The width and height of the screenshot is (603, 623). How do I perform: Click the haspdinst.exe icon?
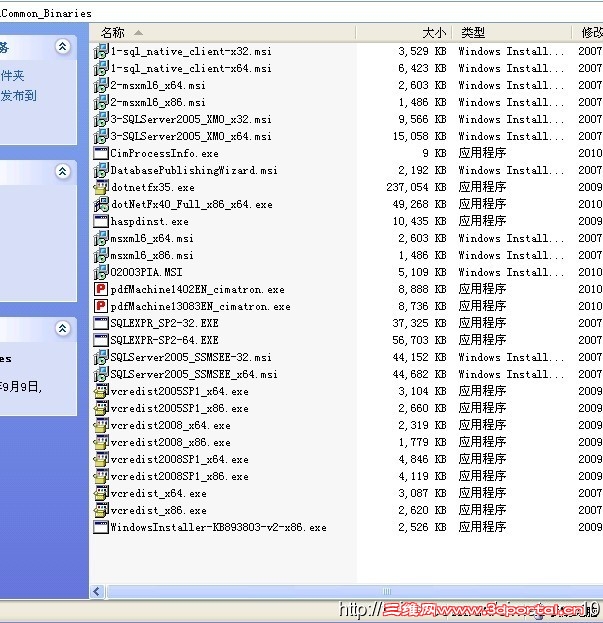point(101,221)
